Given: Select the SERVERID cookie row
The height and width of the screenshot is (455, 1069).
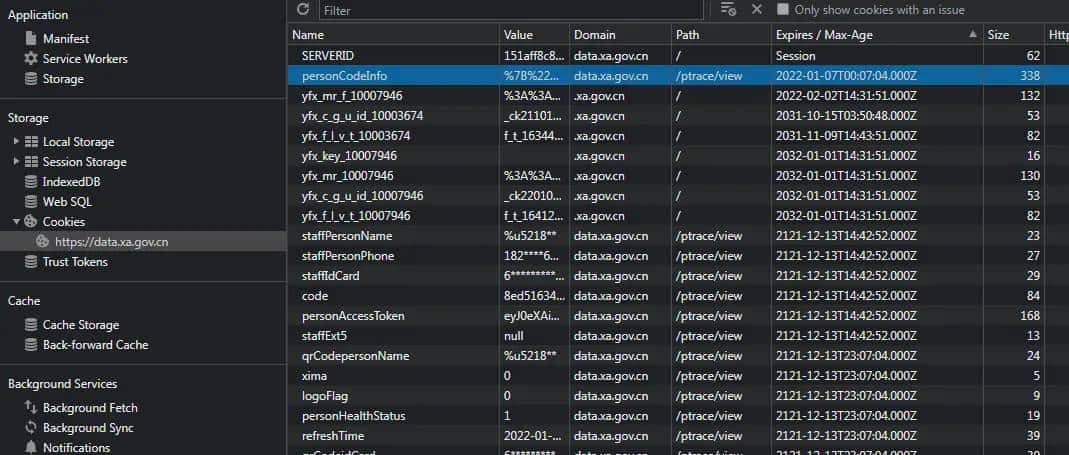Looking at the screenshot, I should click(328, 56).
